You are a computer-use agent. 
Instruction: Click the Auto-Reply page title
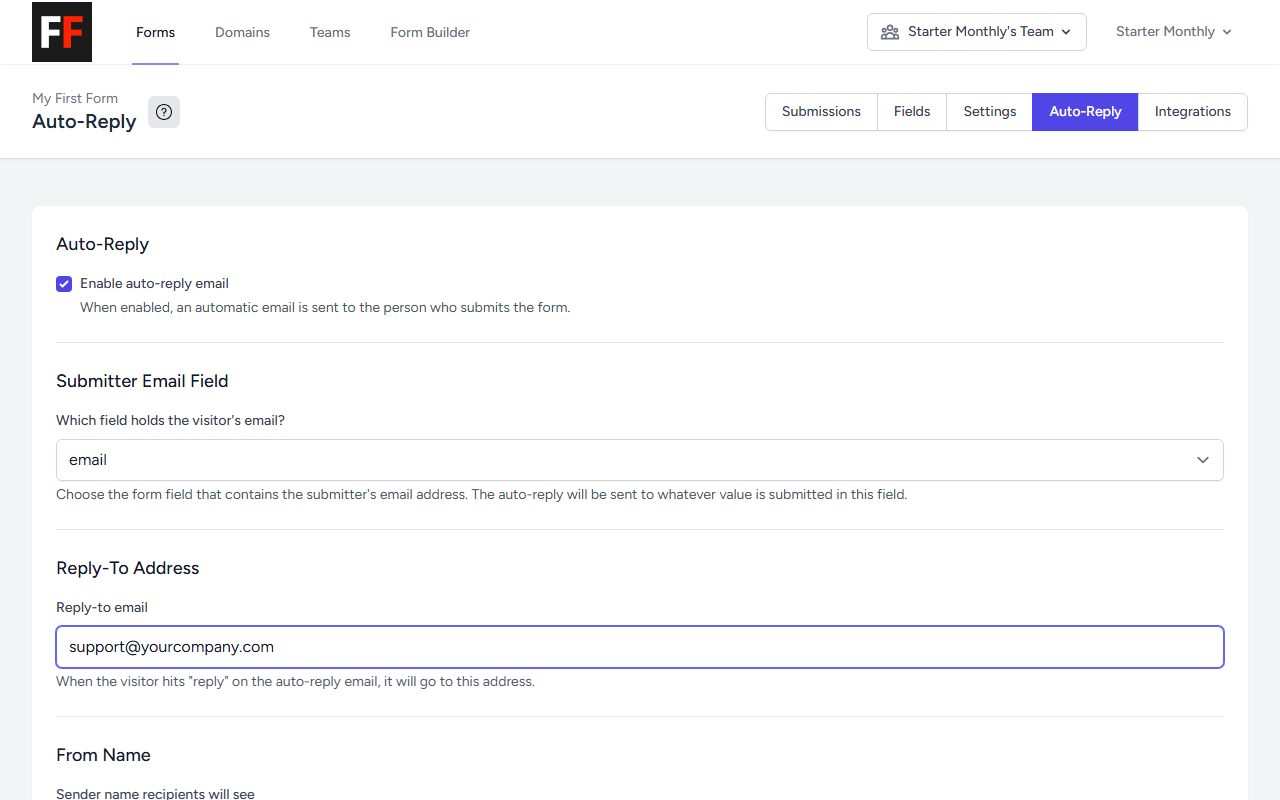84,122
